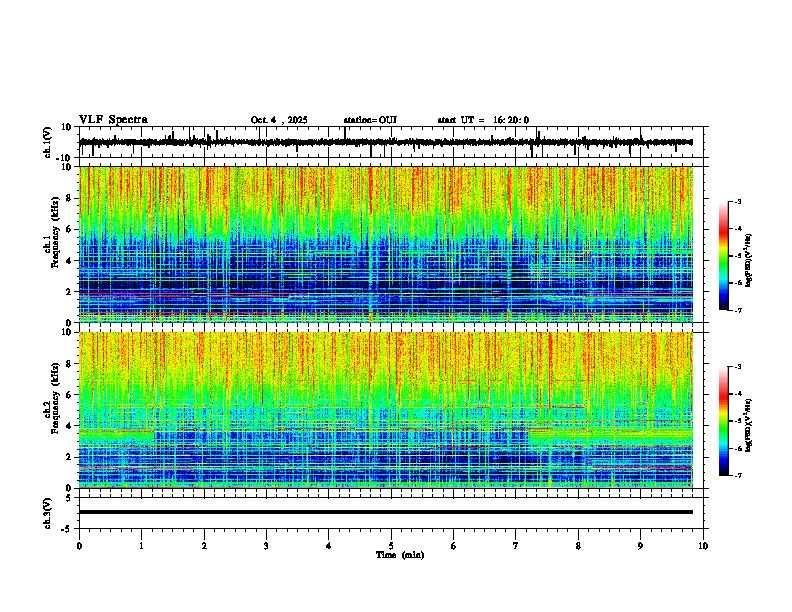
Task: Click the "-3" tick on ch.1 color bar
Action: (x=737, y=201)
